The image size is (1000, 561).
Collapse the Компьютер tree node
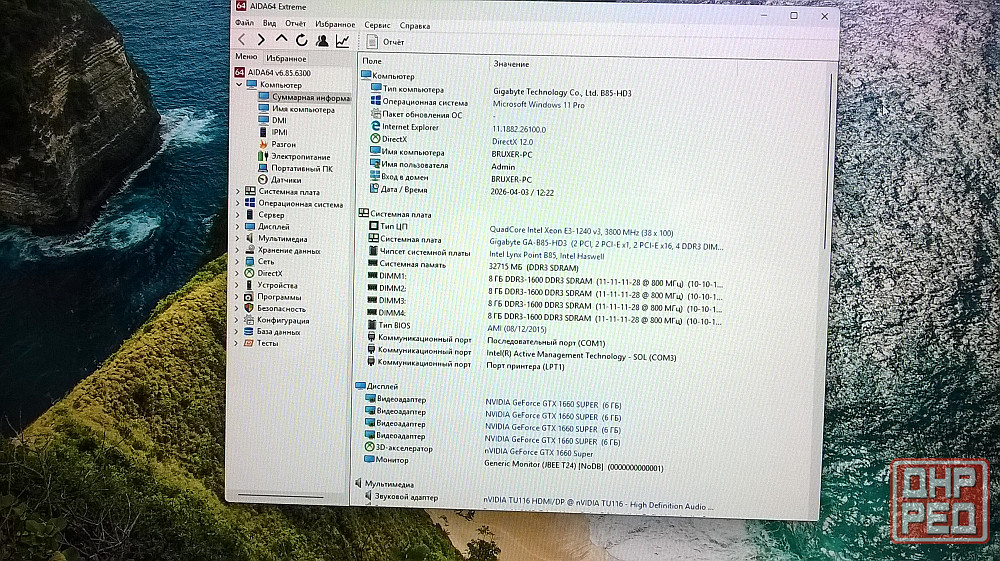(x=238, y=85)
